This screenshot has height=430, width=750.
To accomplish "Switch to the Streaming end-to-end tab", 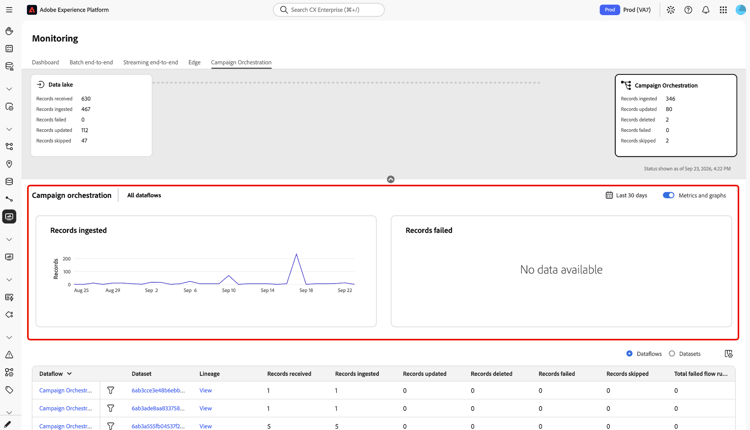I will (x=151, y=62).
